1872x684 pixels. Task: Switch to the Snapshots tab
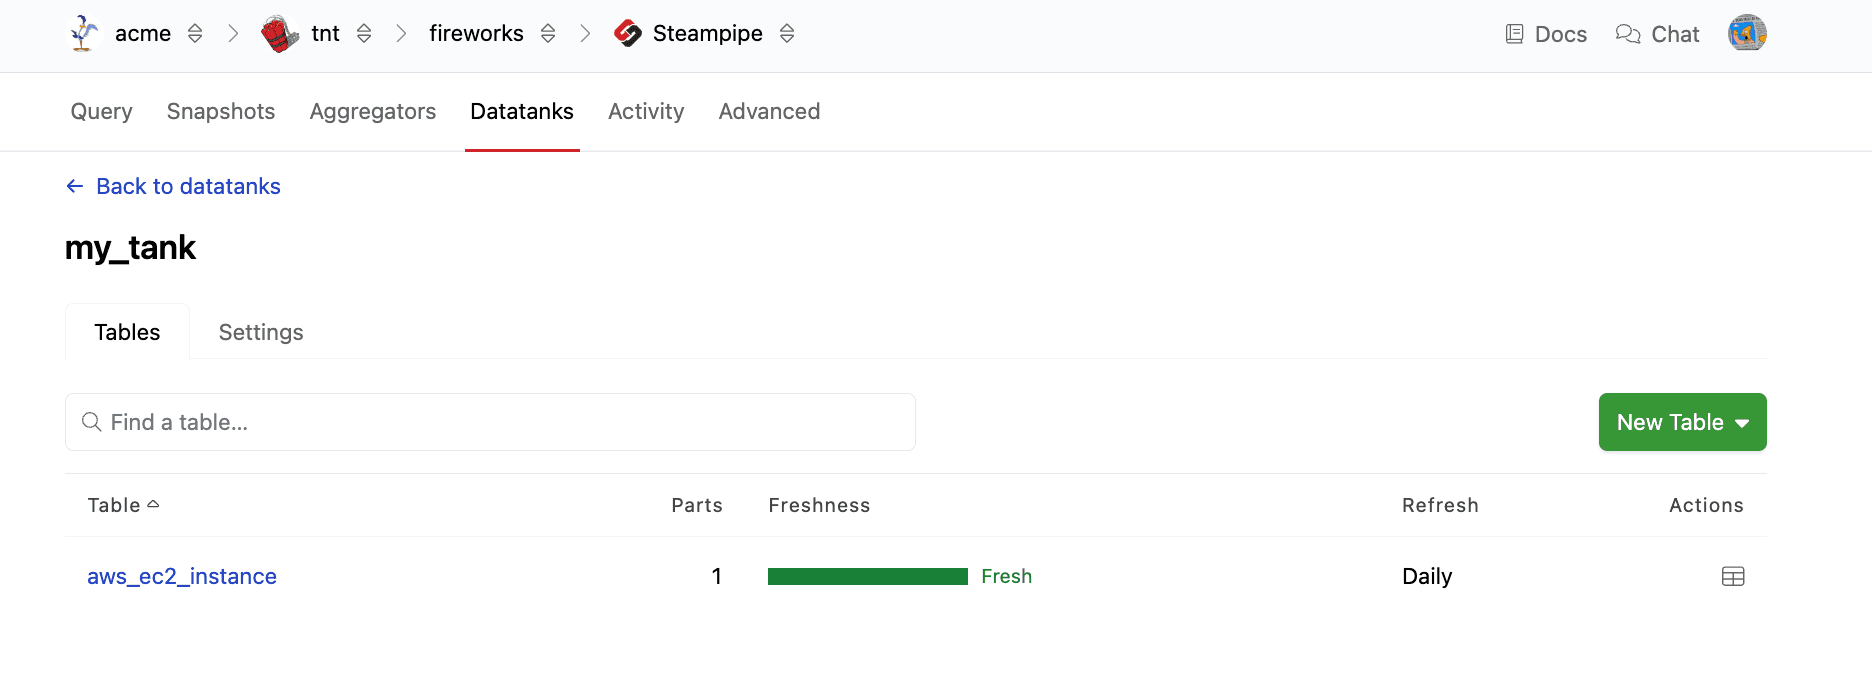pyautogui.click(x=221, y=111)
